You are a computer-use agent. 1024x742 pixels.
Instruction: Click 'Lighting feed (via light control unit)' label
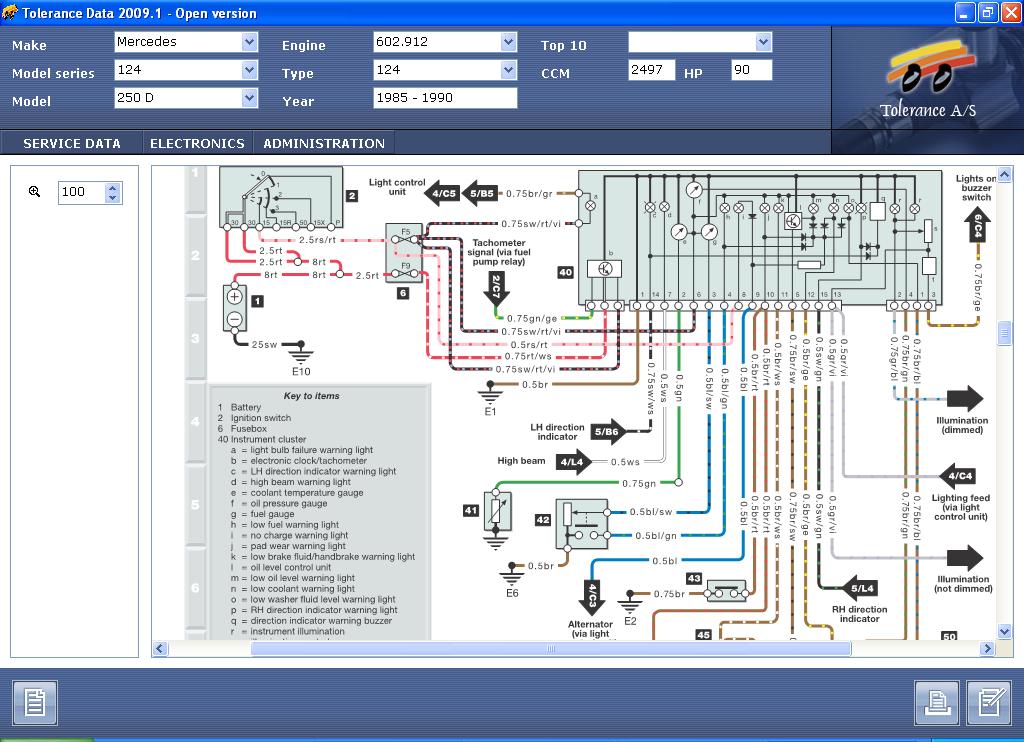click(961, 507)
